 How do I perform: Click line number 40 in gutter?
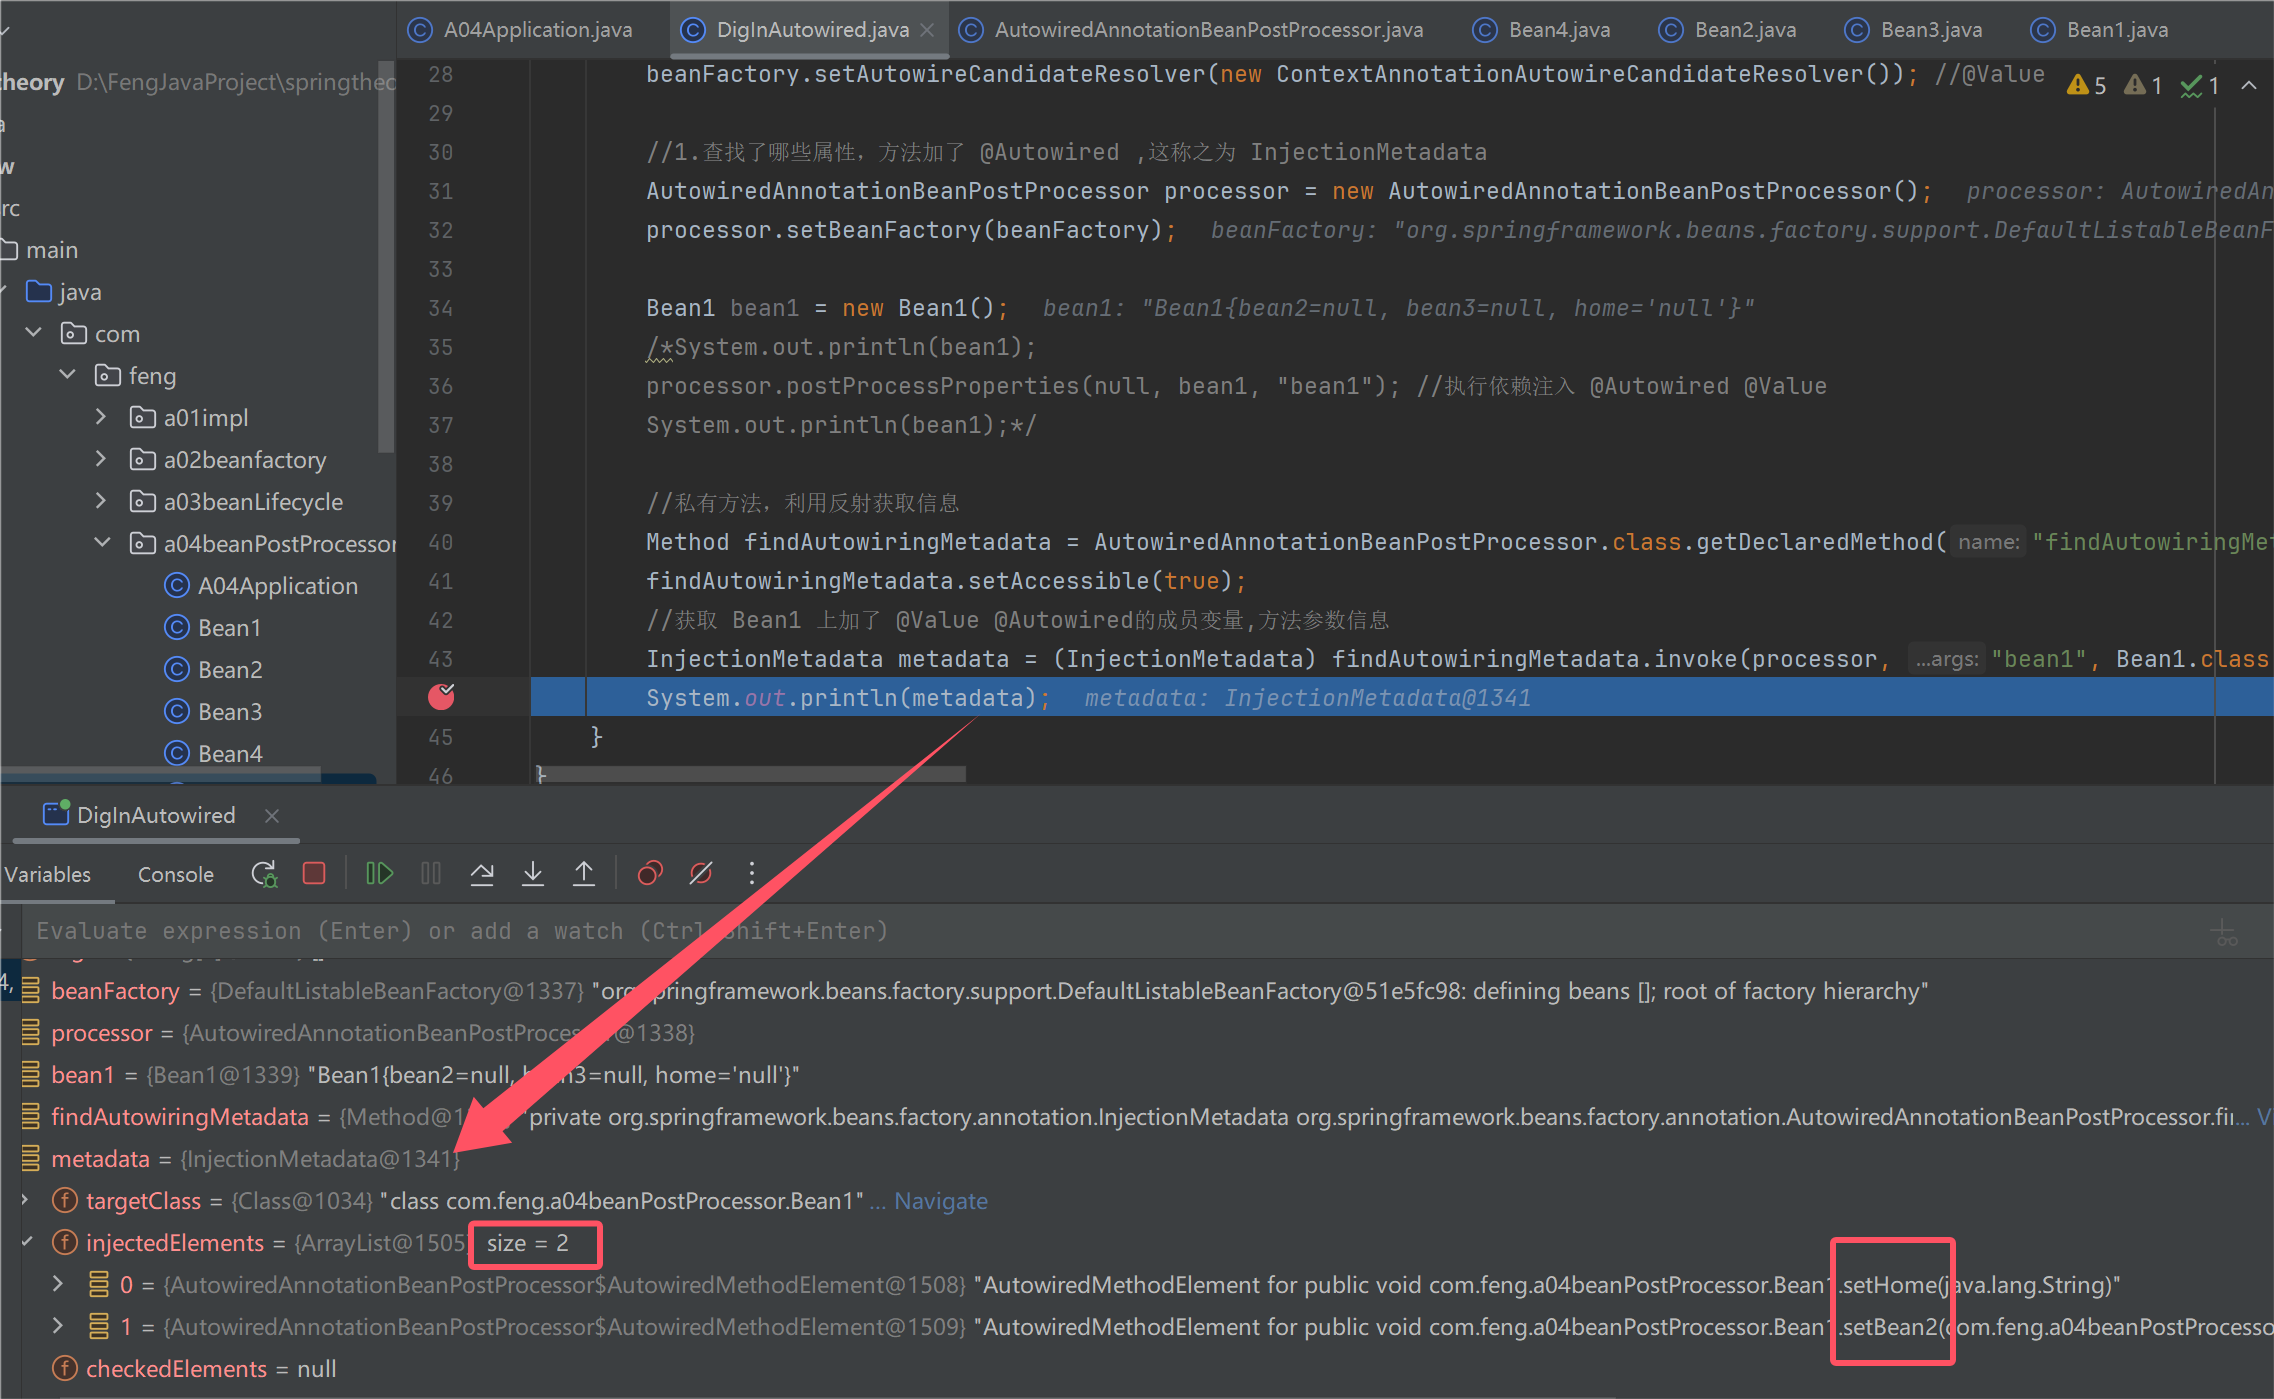(440, 542)
